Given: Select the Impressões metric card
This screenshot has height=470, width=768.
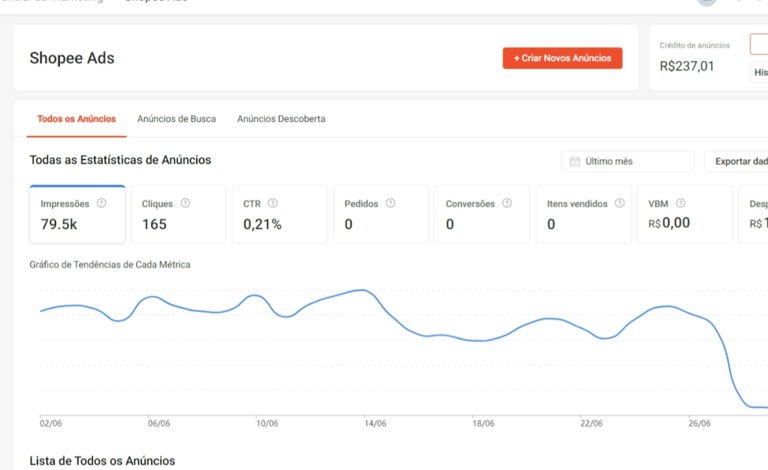Looking at the screenshot, I should [x=77, y=214].
